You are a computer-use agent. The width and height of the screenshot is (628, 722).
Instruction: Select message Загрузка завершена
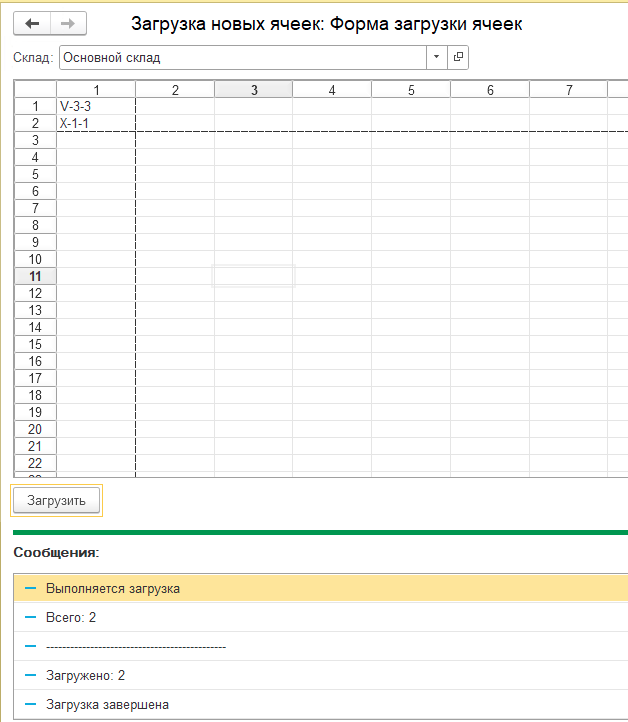[x=321, y=705]
